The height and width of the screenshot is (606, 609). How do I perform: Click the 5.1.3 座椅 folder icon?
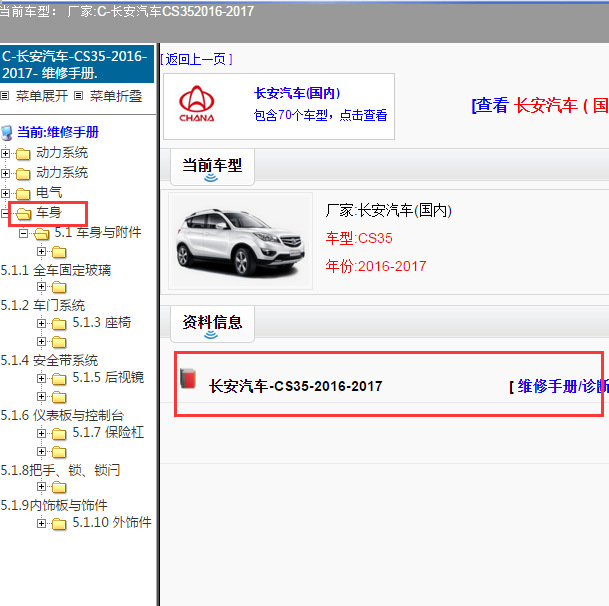(59, 324)
